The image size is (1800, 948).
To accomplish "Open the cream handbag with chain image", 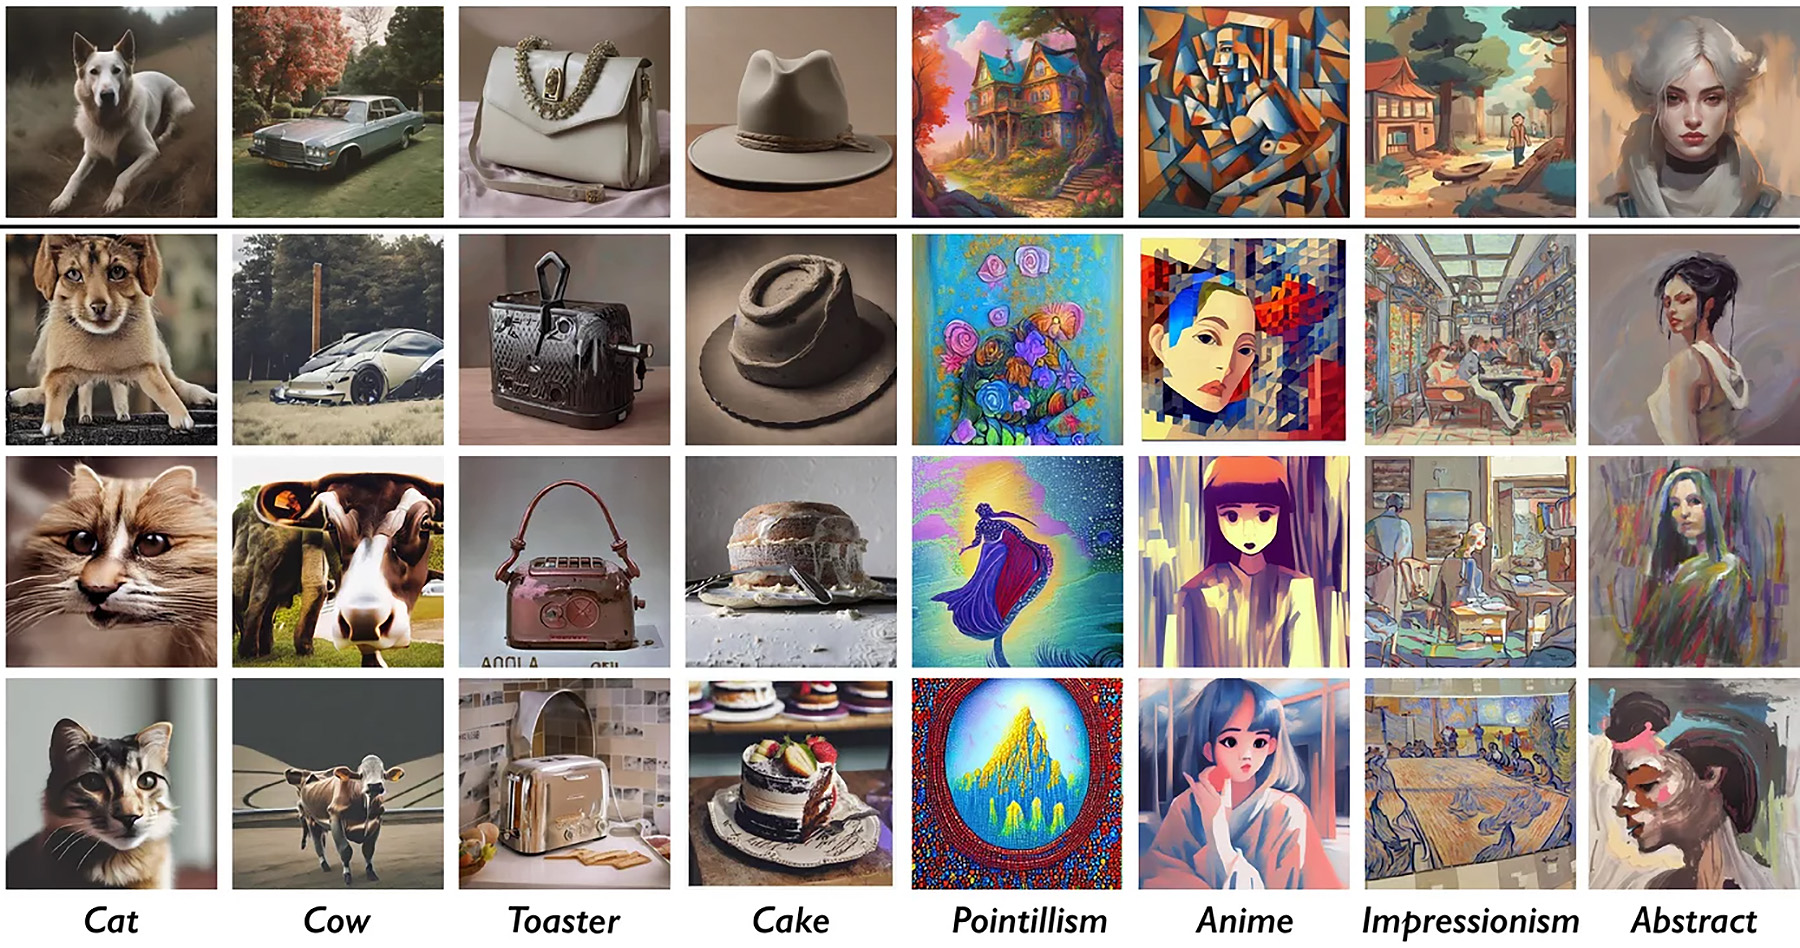I will (564, 112).
